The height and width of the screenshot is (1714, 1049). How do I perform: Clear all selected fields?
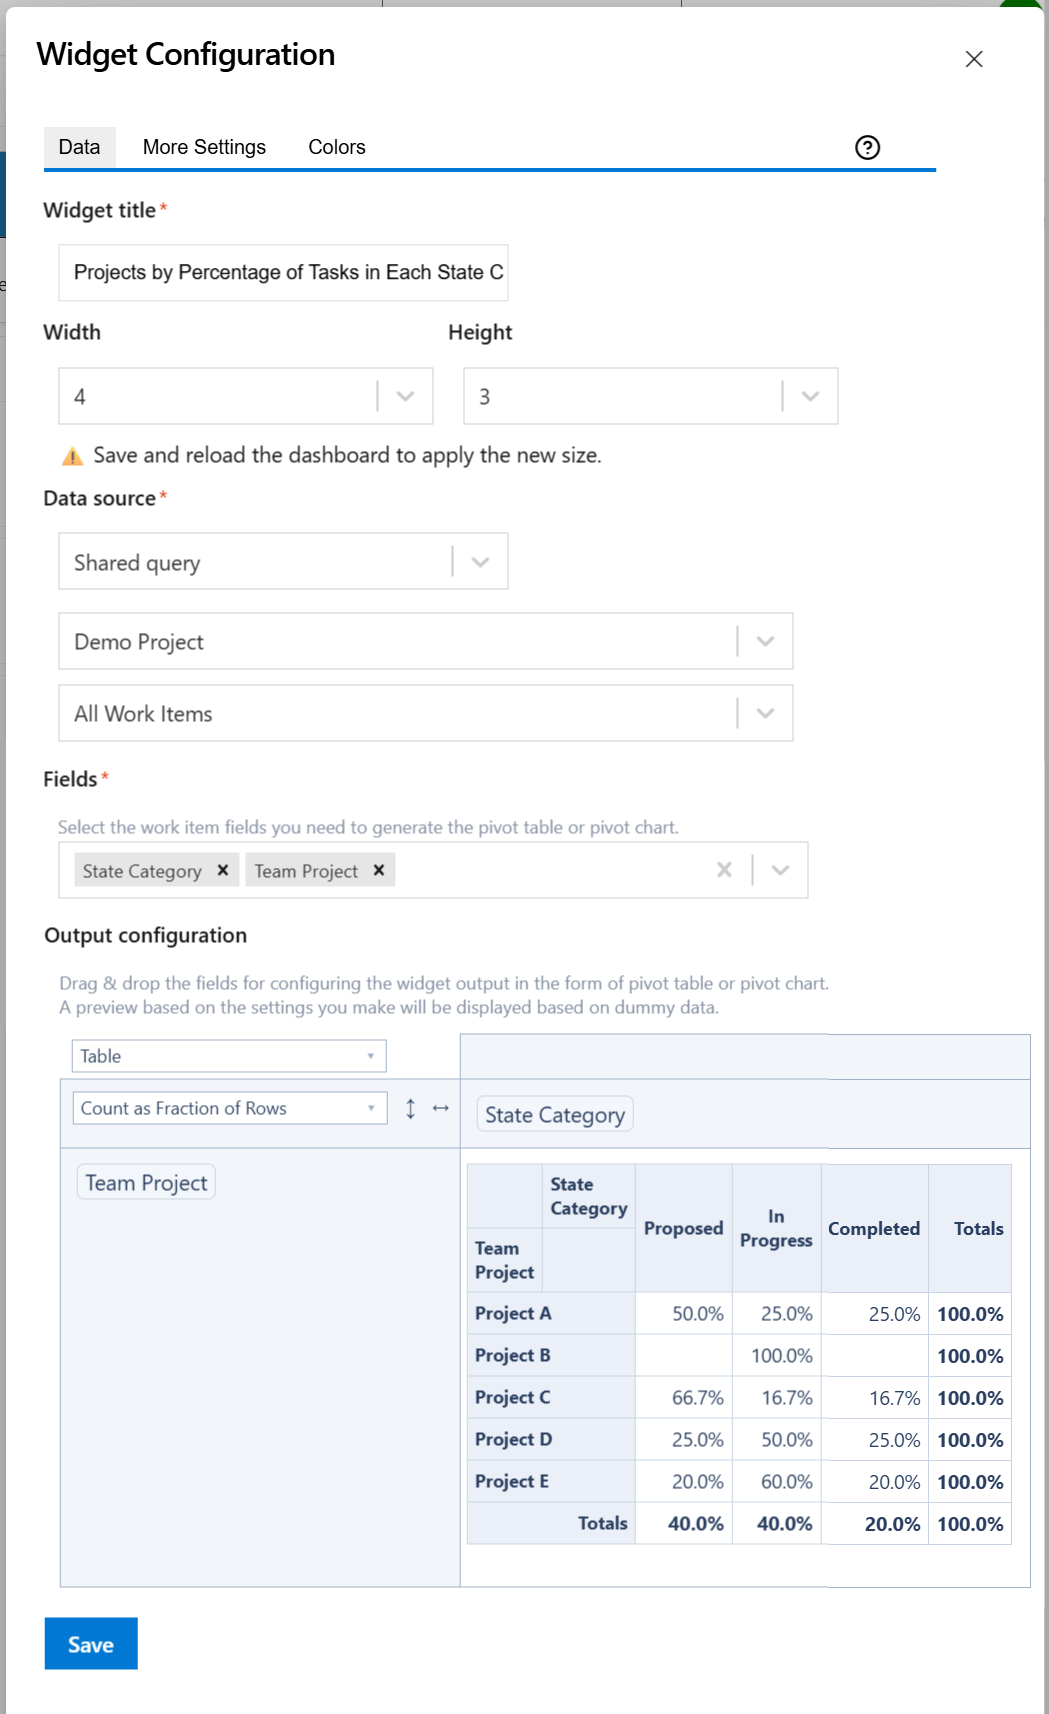click(x=725, y=870)
